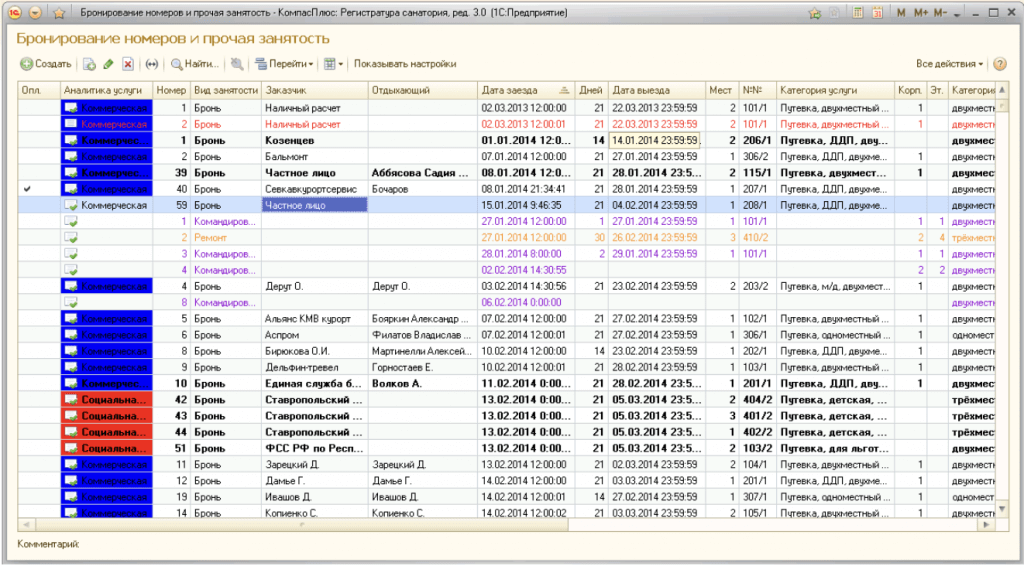
Task: Open the calculator icon in title bar
Action: tap(858, 13)
